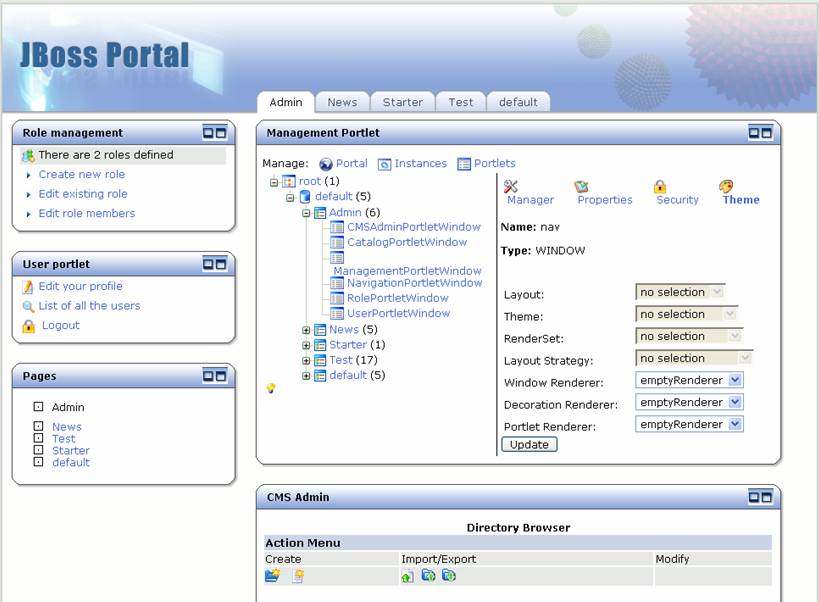Switch to the Test tab

point(460,102)
